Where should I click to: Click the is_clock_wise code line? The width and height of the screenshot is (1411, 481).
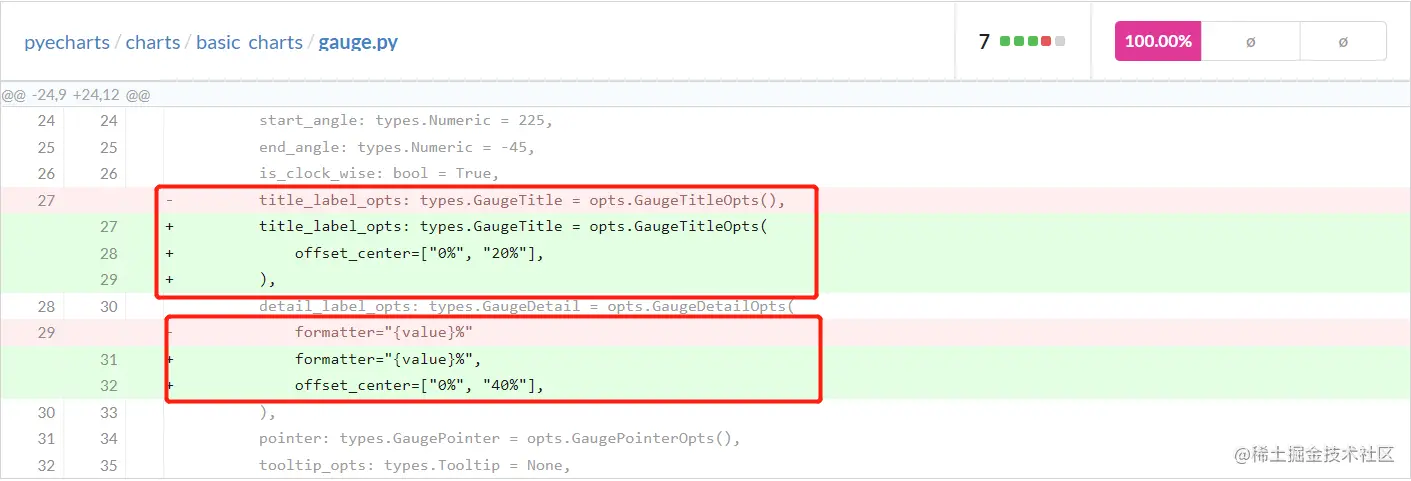(379, 173)
